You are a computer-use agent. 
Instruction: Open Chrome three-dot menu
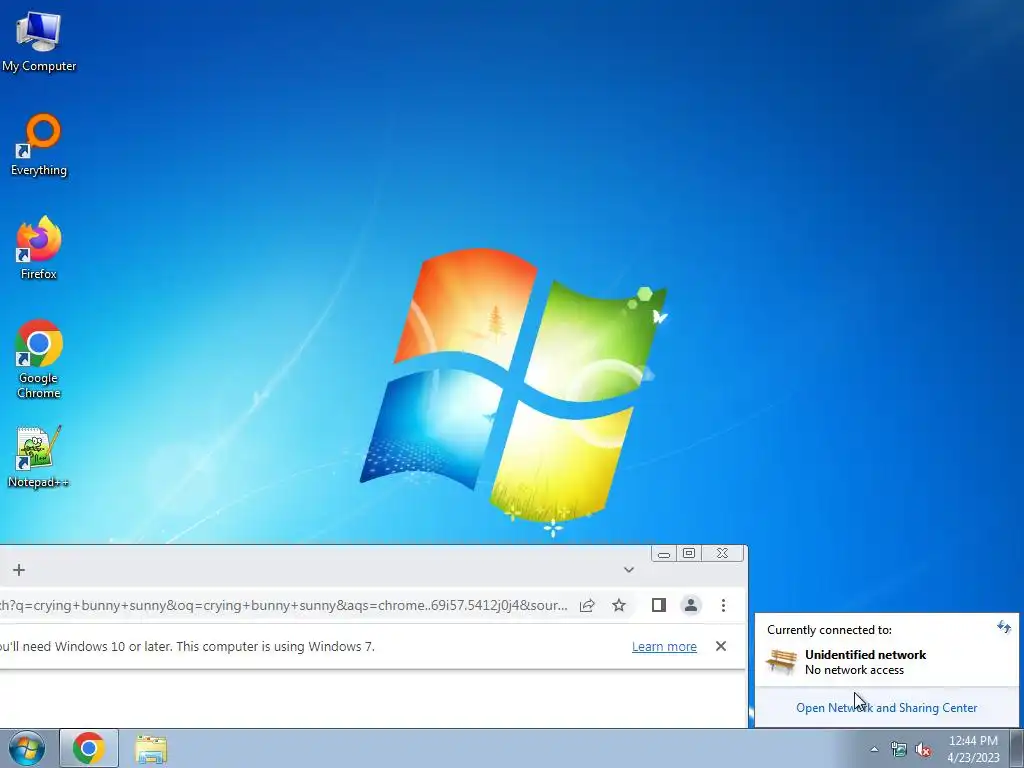coord(723,605)
